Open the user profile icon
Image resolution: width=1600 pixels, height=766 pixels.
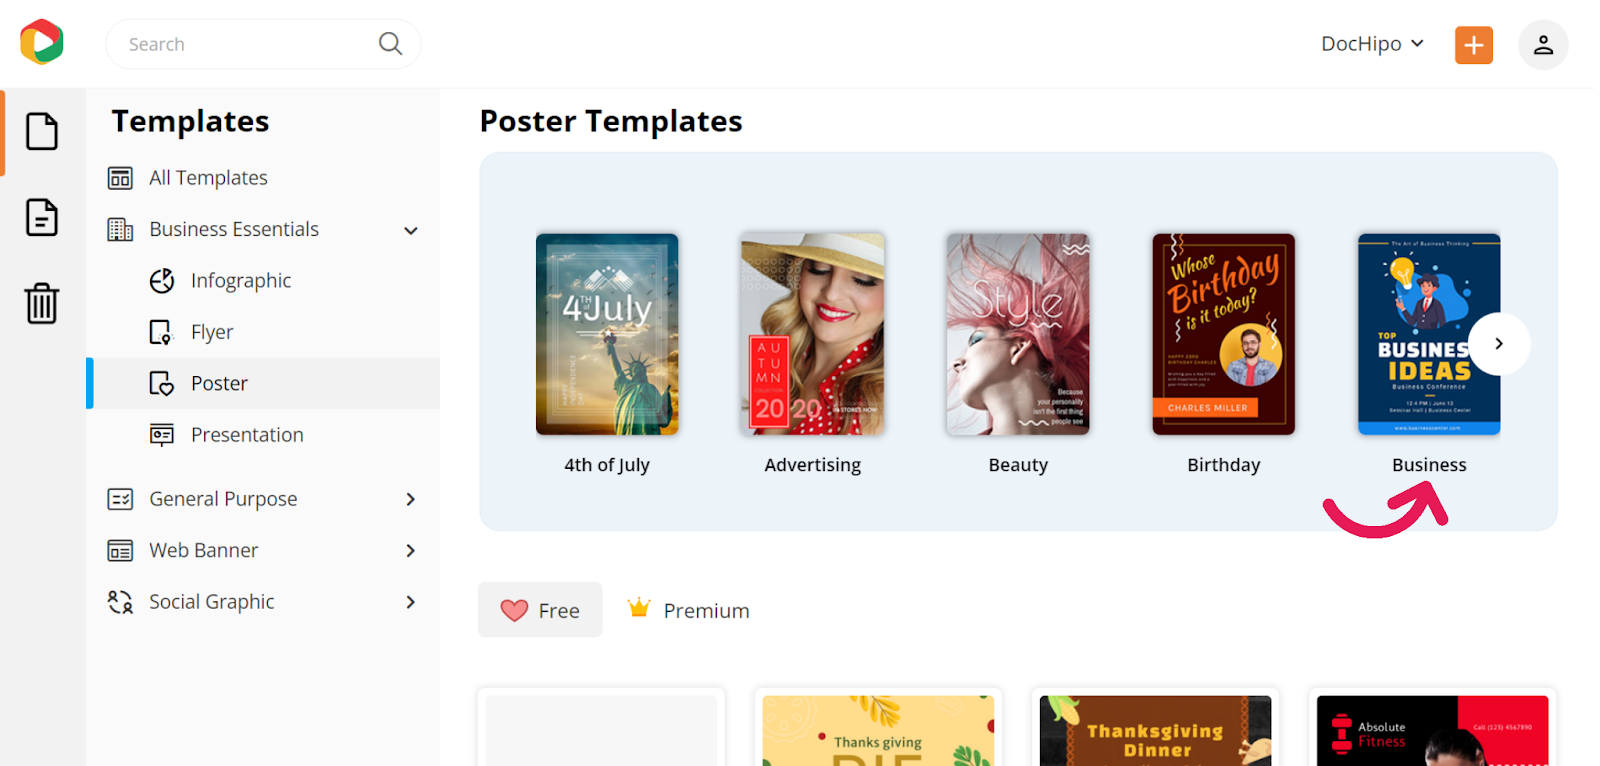pyautogui.click(x=1543, y=45)
